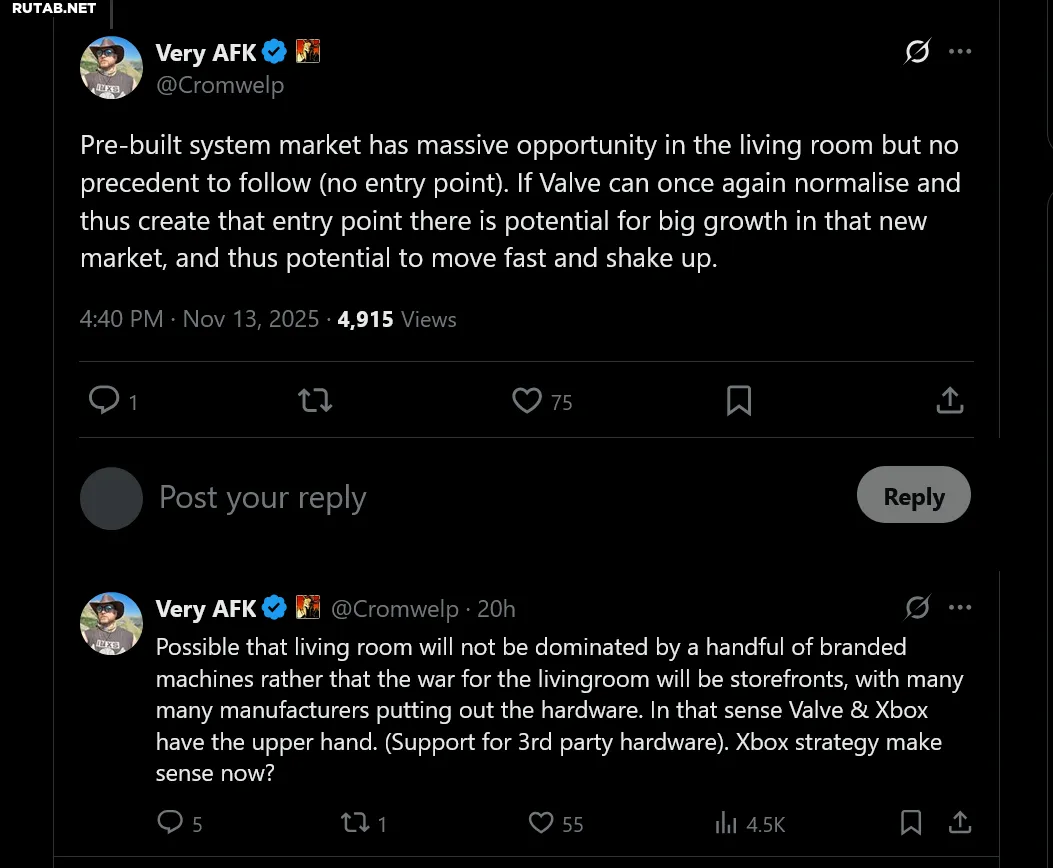The width and height of the screenshot is (1053, 868).
Task: Bookmark the reply post
Action: (911, 823)
